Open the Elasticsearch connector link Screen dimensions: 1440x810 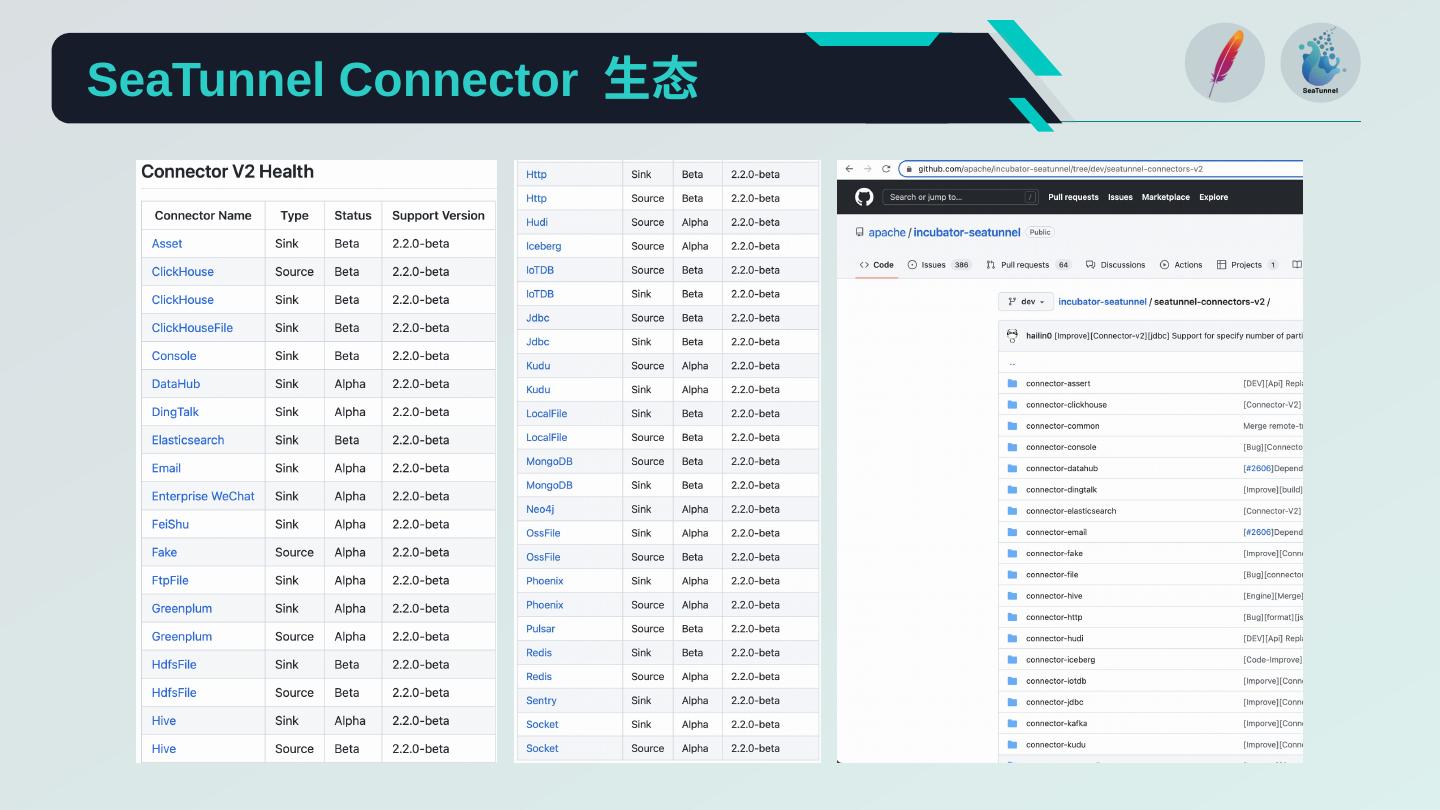(188, 439)
